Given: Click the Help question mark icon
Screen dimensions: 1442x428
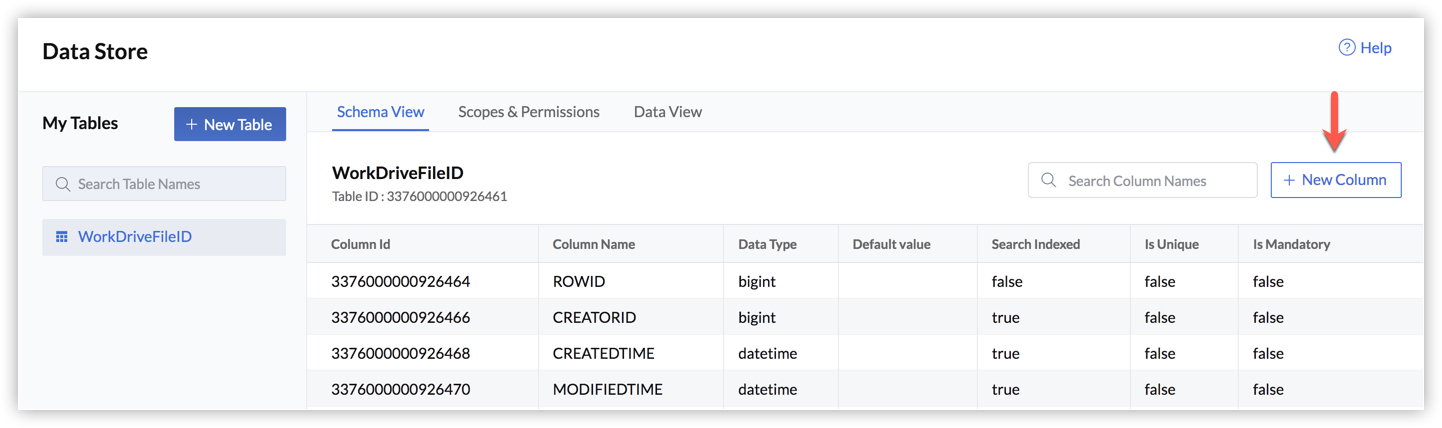Looking at the screenshot, I should point(1347,48).
